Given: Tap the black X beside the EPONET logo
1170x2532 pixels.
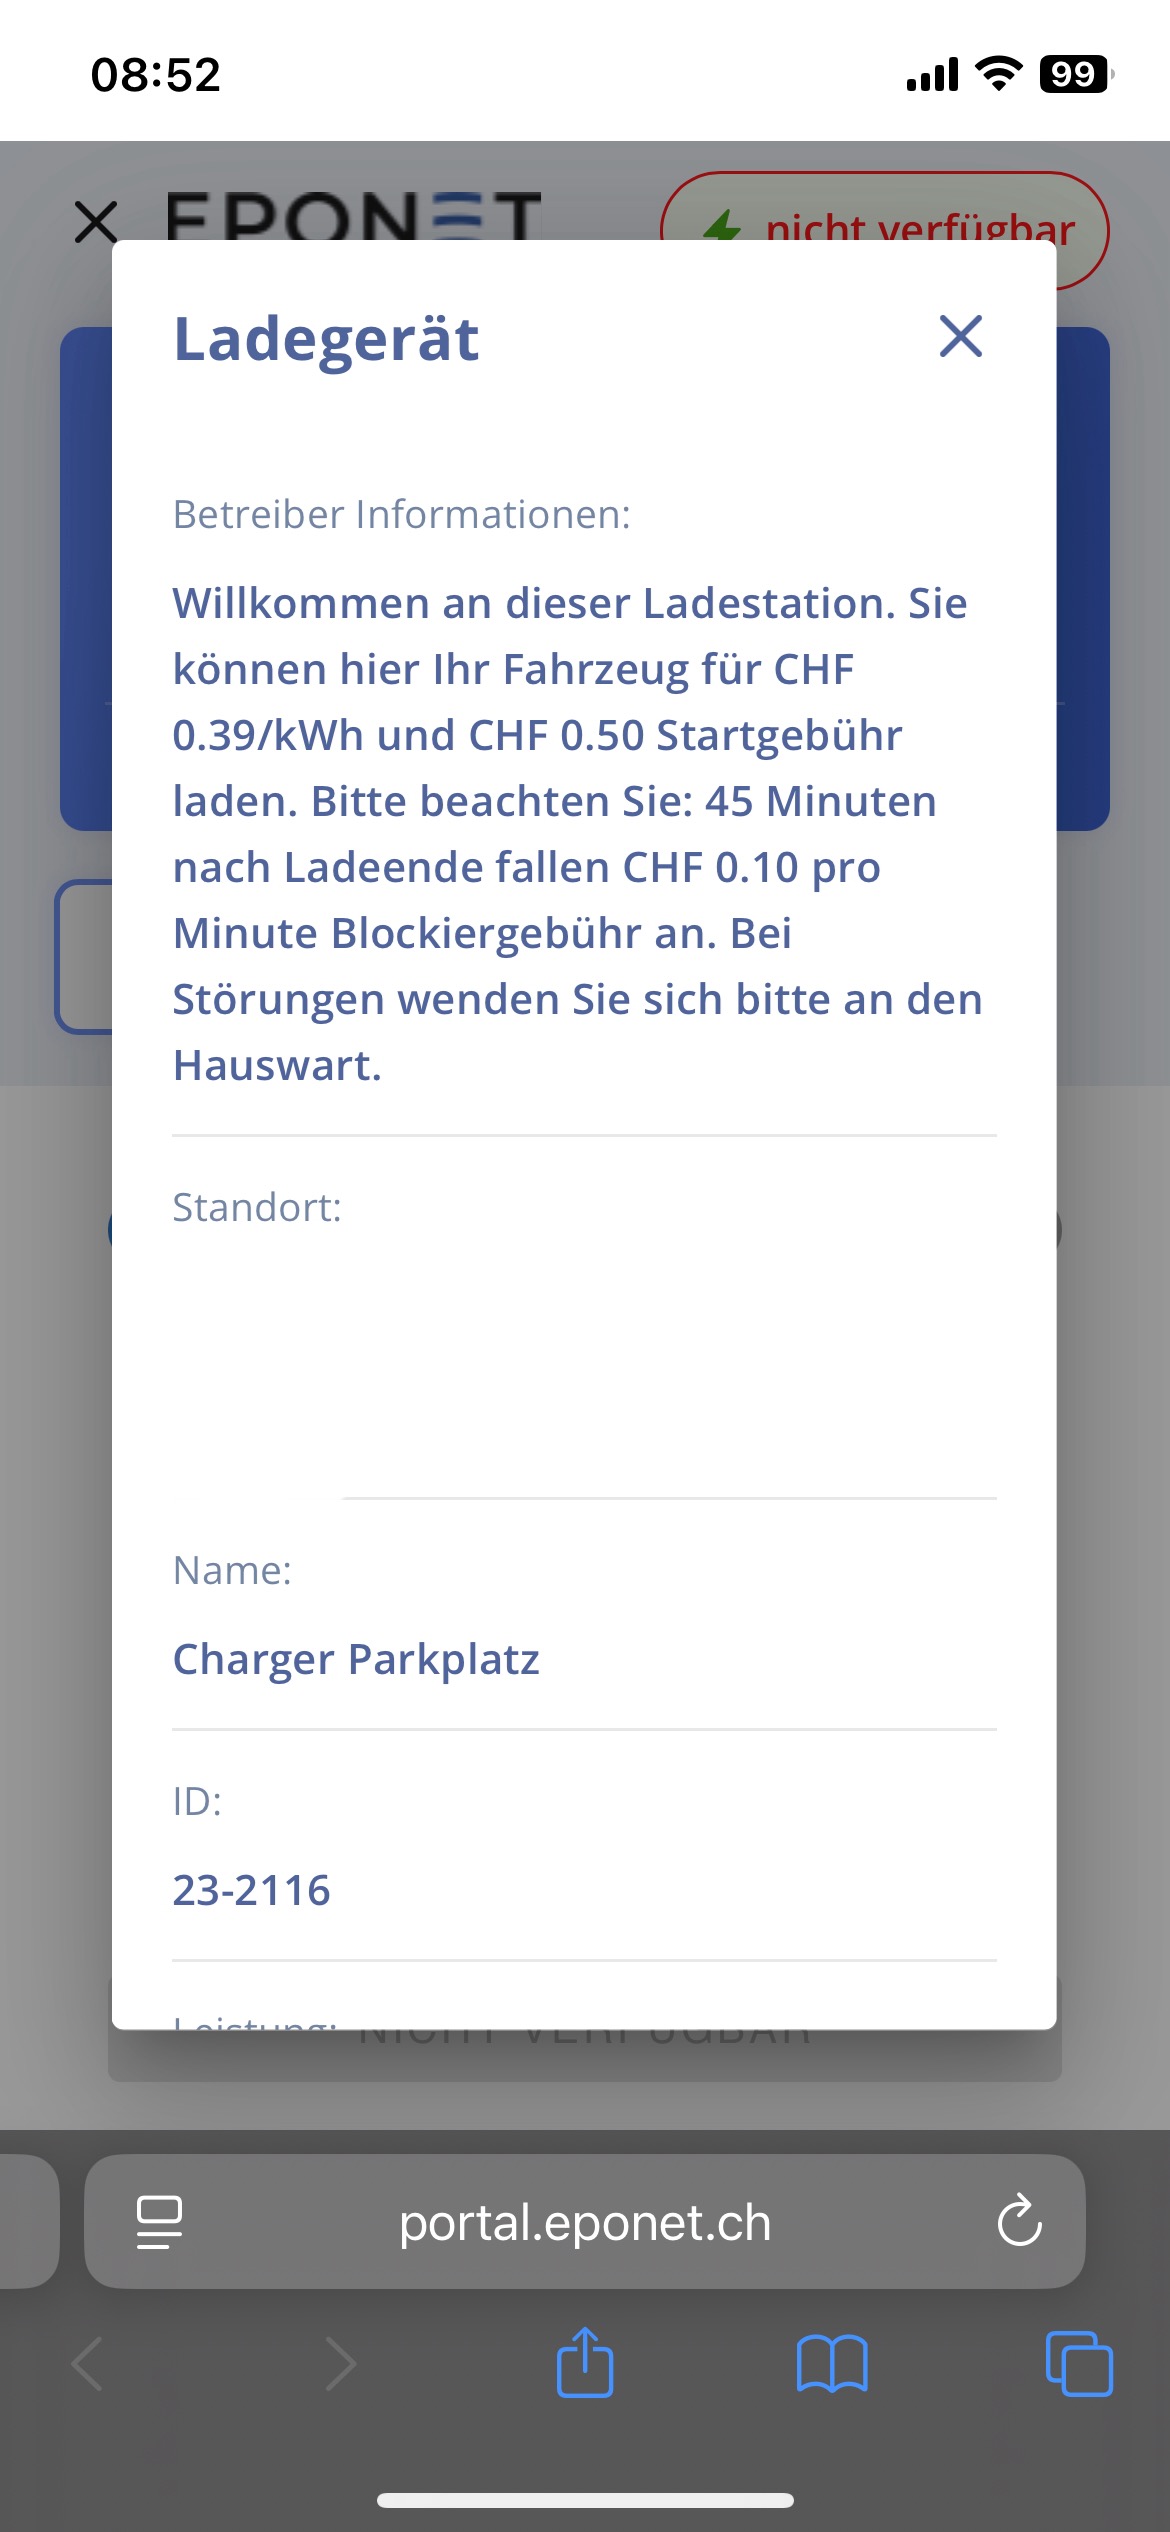Looking at the screenshot, I should click(96, 221).
